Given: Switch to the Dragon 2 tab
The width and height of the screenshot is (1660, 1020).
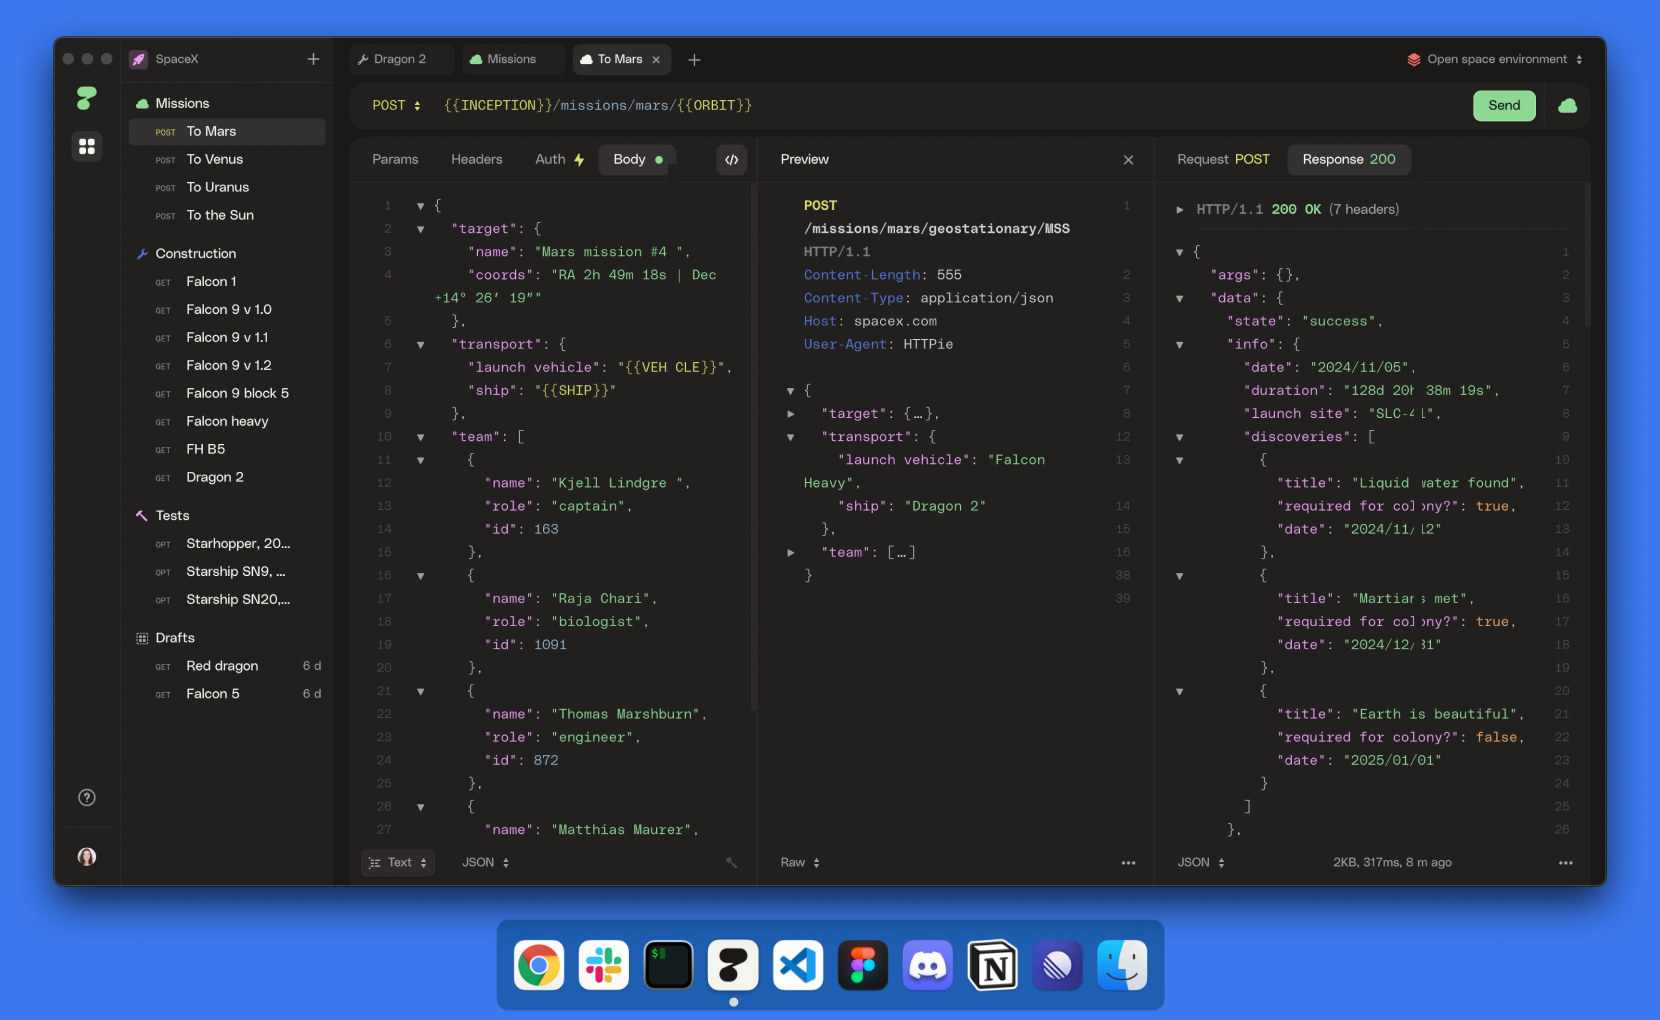Looking at the screenshot, I should pyautogui.click(x=401, y=60).
